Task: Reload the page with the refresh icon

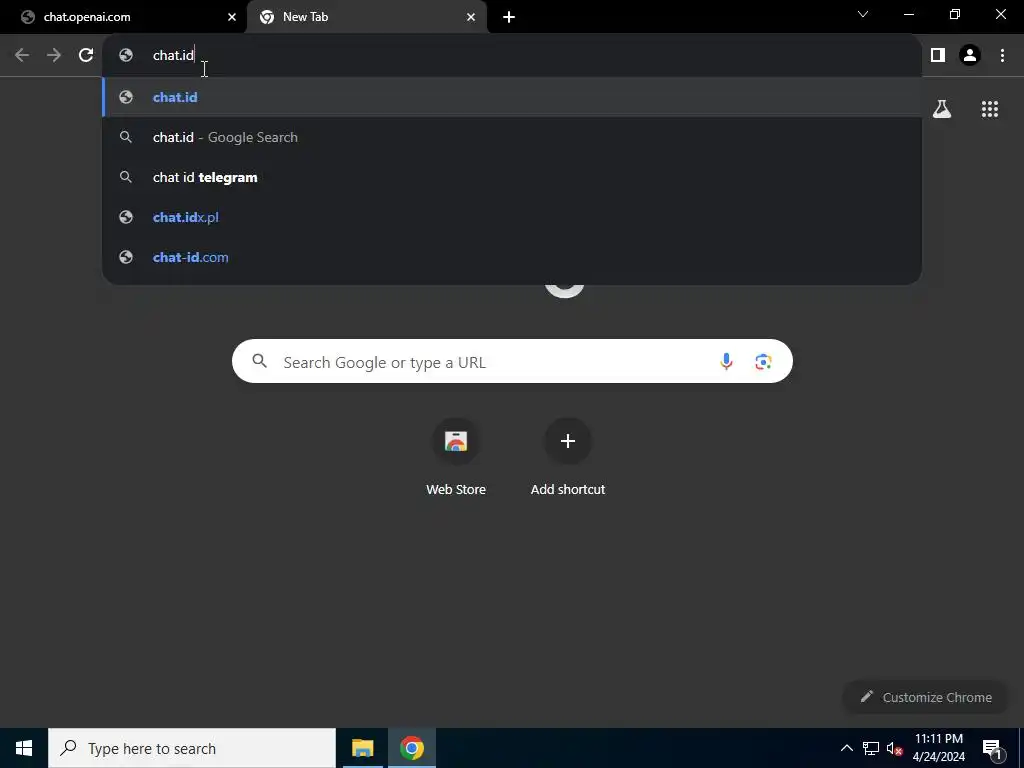Action: click(x=86, y=56)
